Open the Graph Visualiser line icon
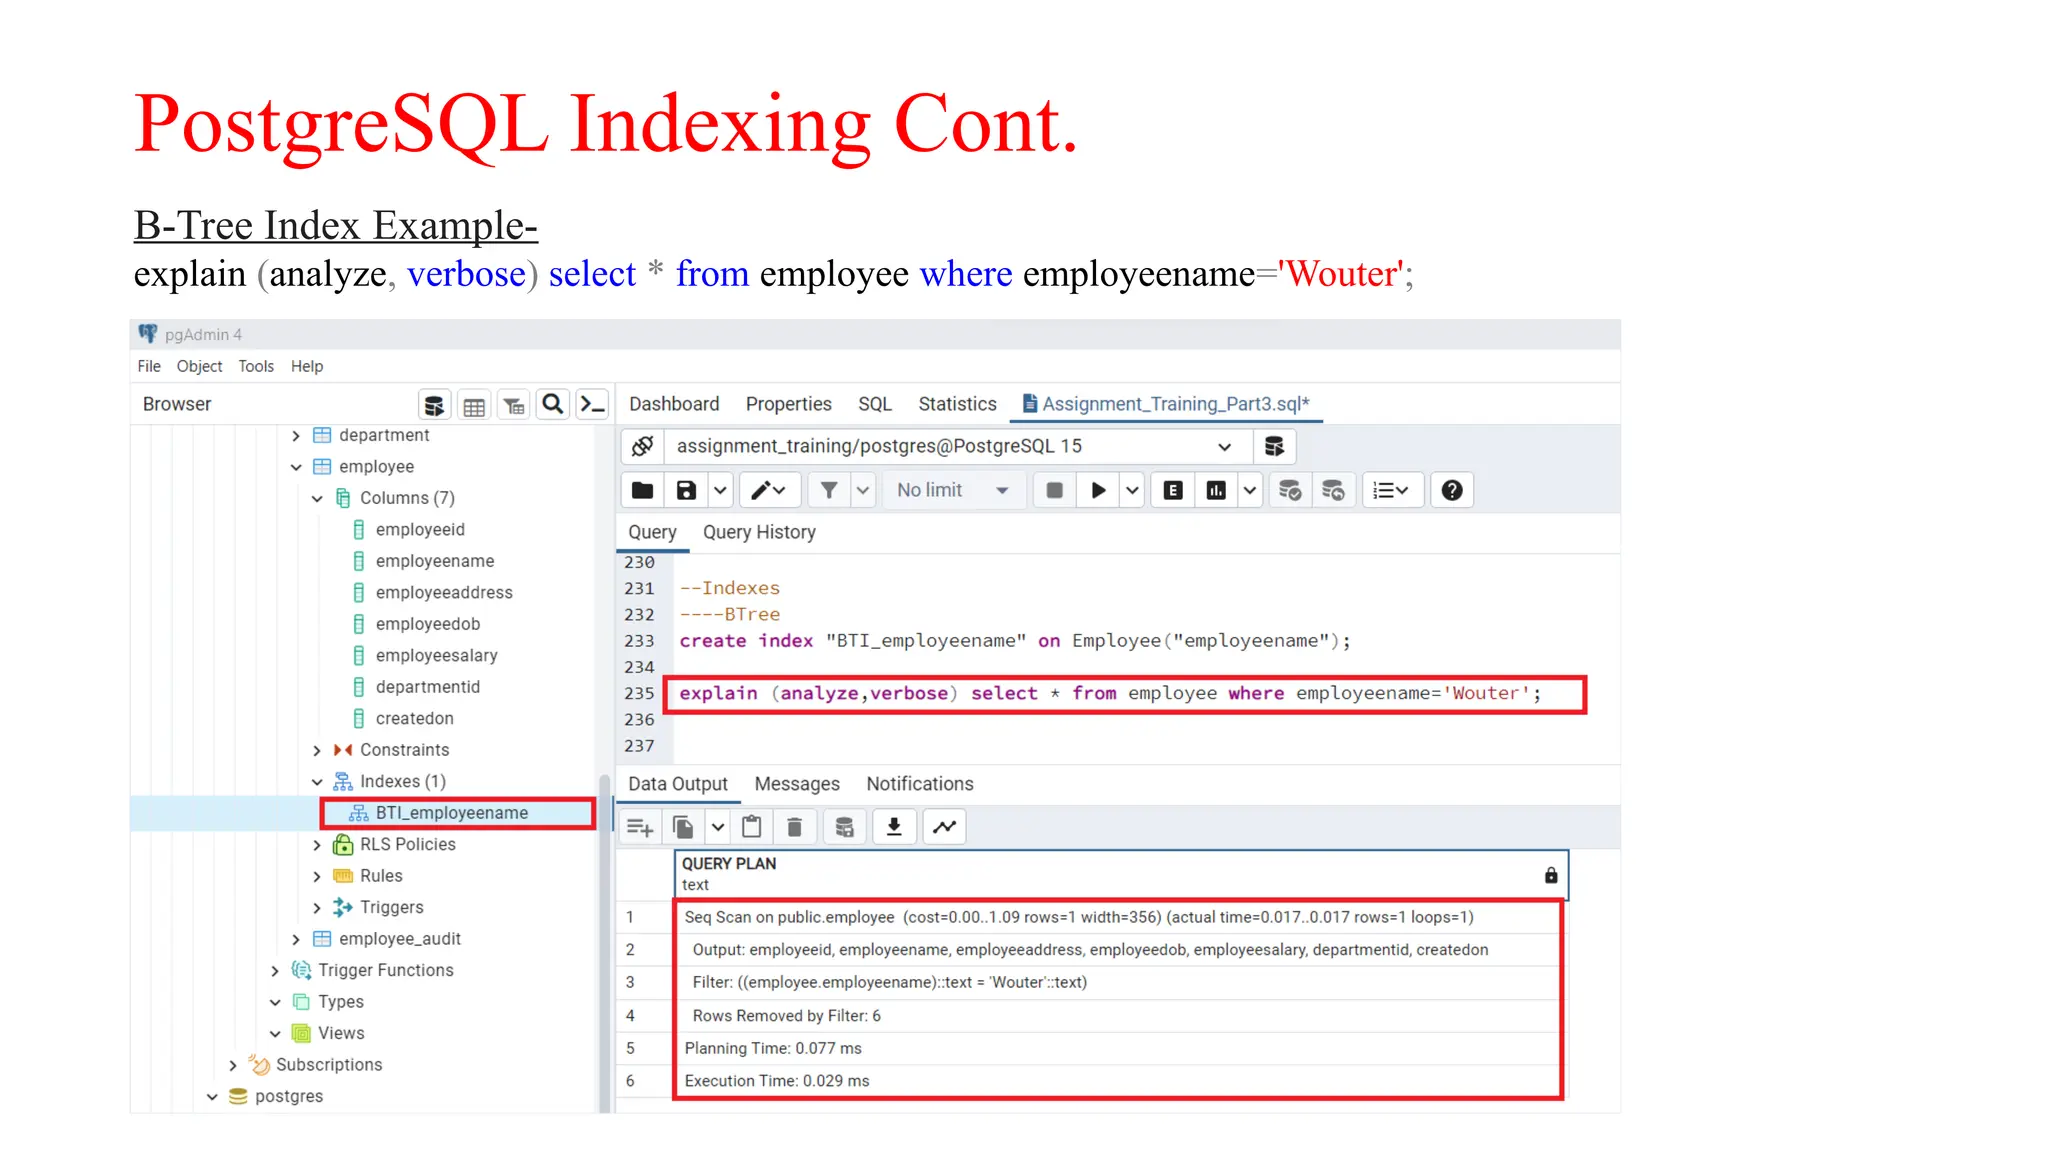Screen dimensions: 2048x1152 pyautogui.click(x=945, y=827)
